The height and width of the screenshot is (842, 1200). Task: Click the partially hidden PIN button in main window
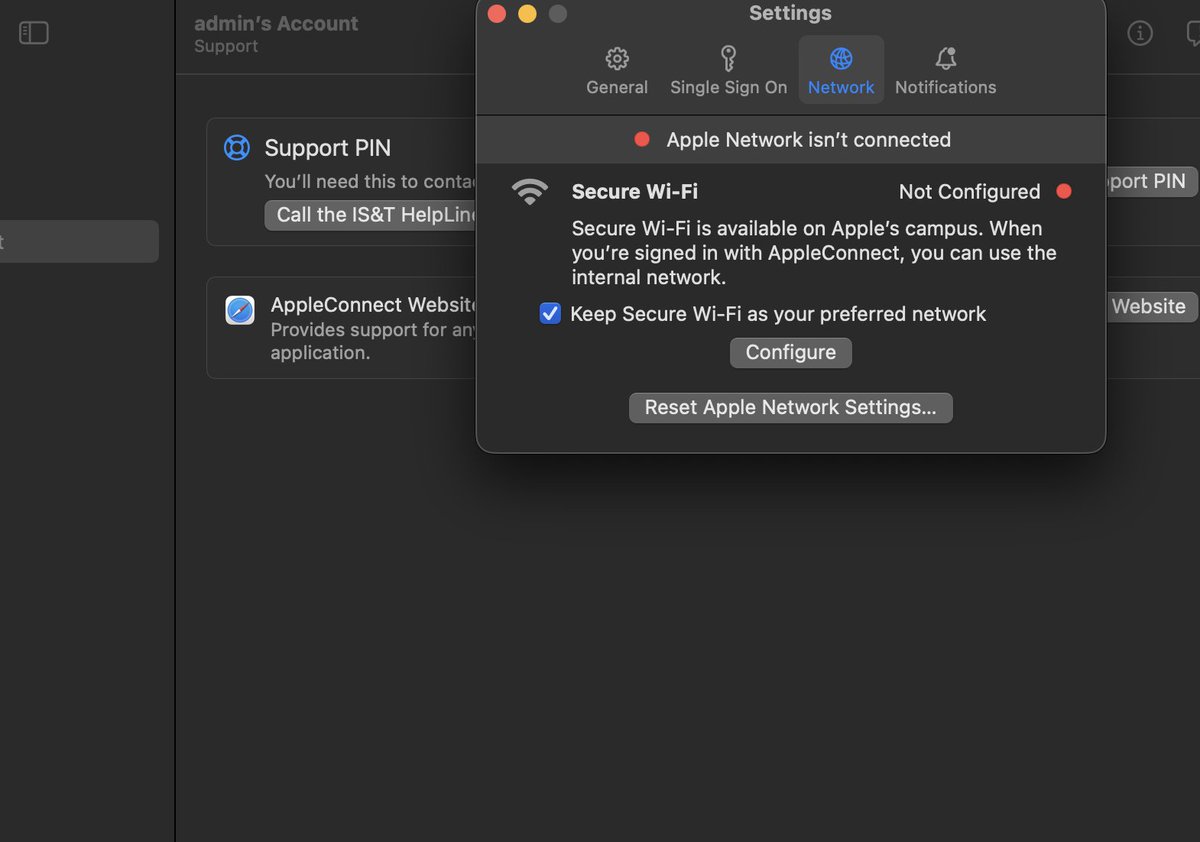(1151, 181)
